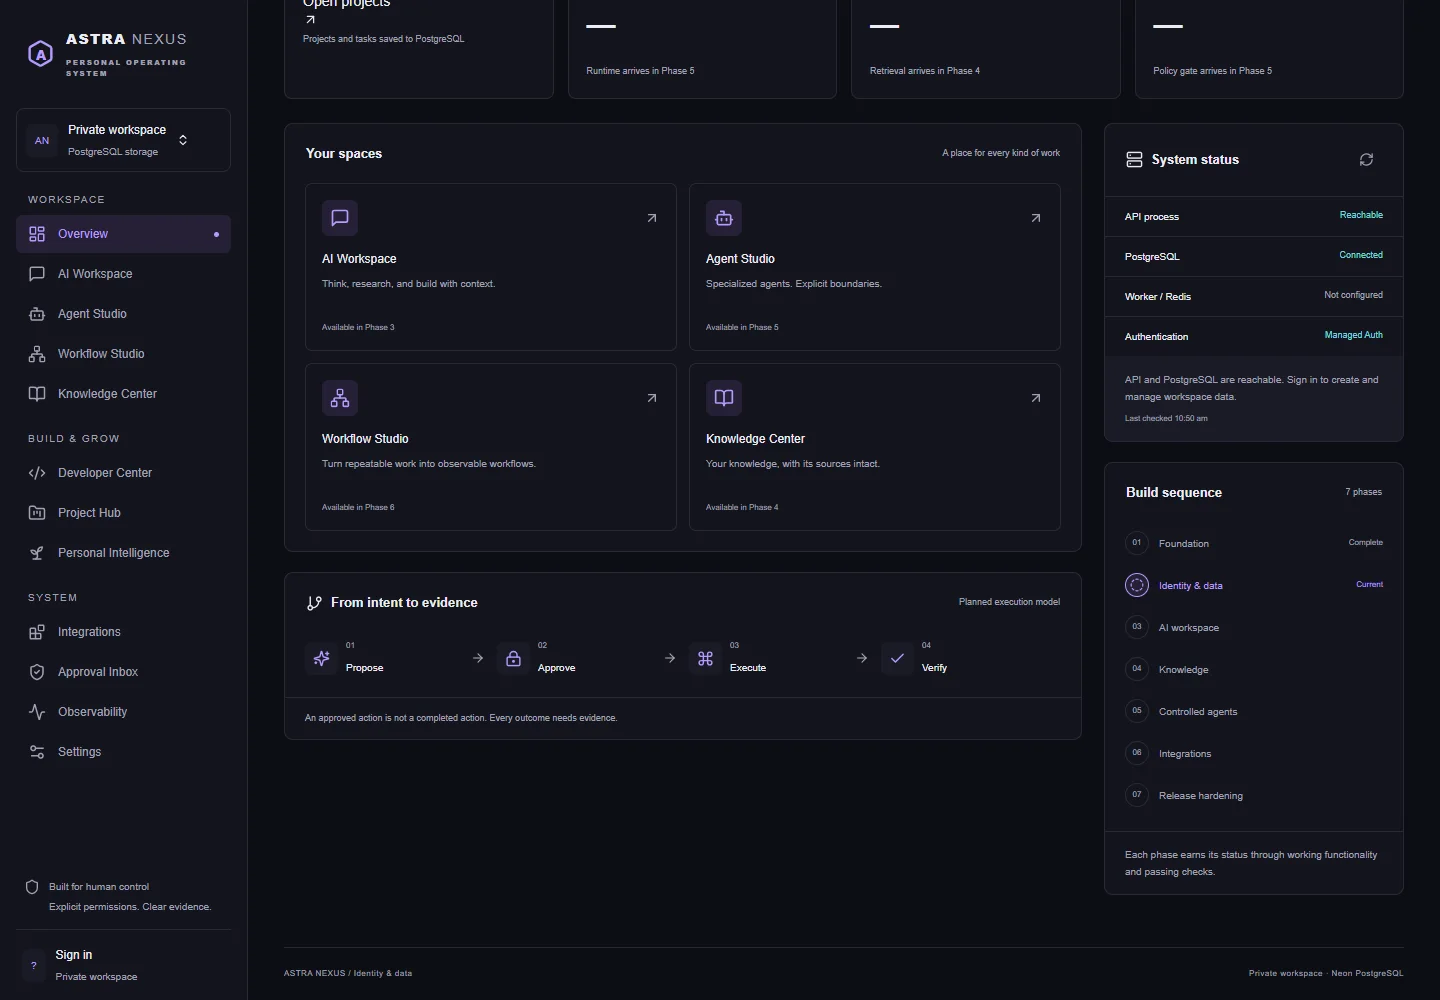The width and height of the screenshot is (1440, 1000).
Task: Go to Agent Studio in sidebar
Action: click(123, 314)
